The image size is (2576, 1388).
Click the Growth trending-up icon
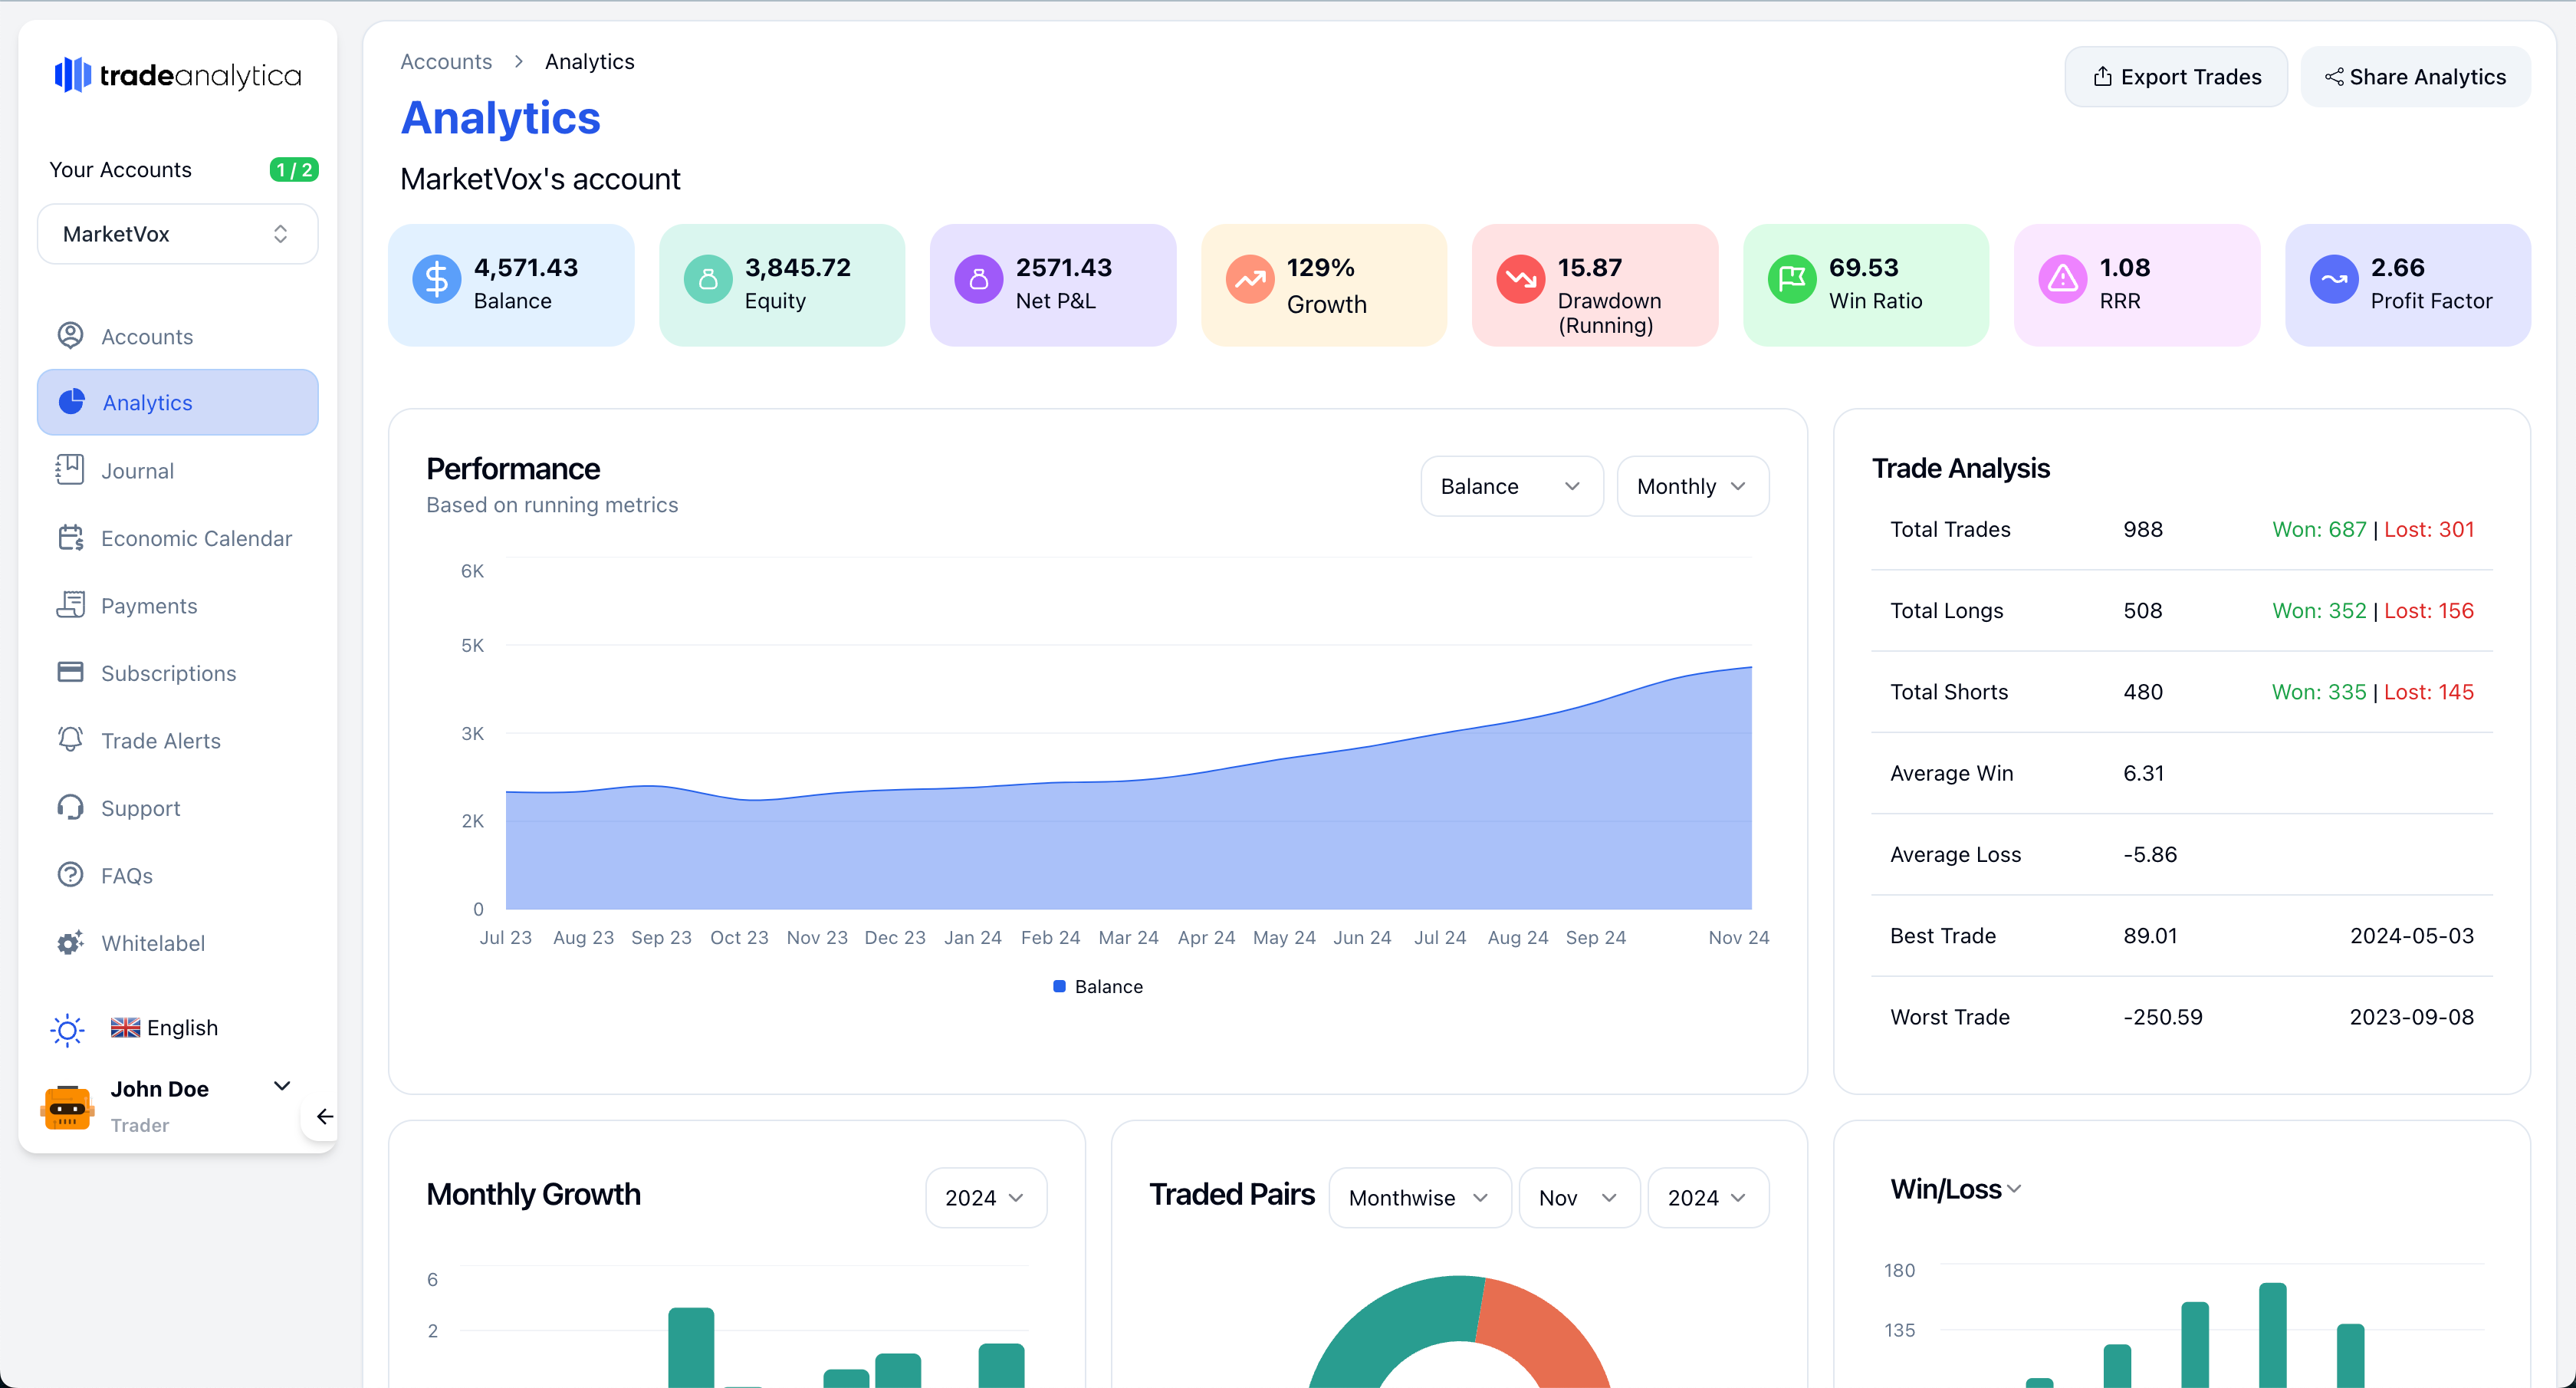[1250, 279]
